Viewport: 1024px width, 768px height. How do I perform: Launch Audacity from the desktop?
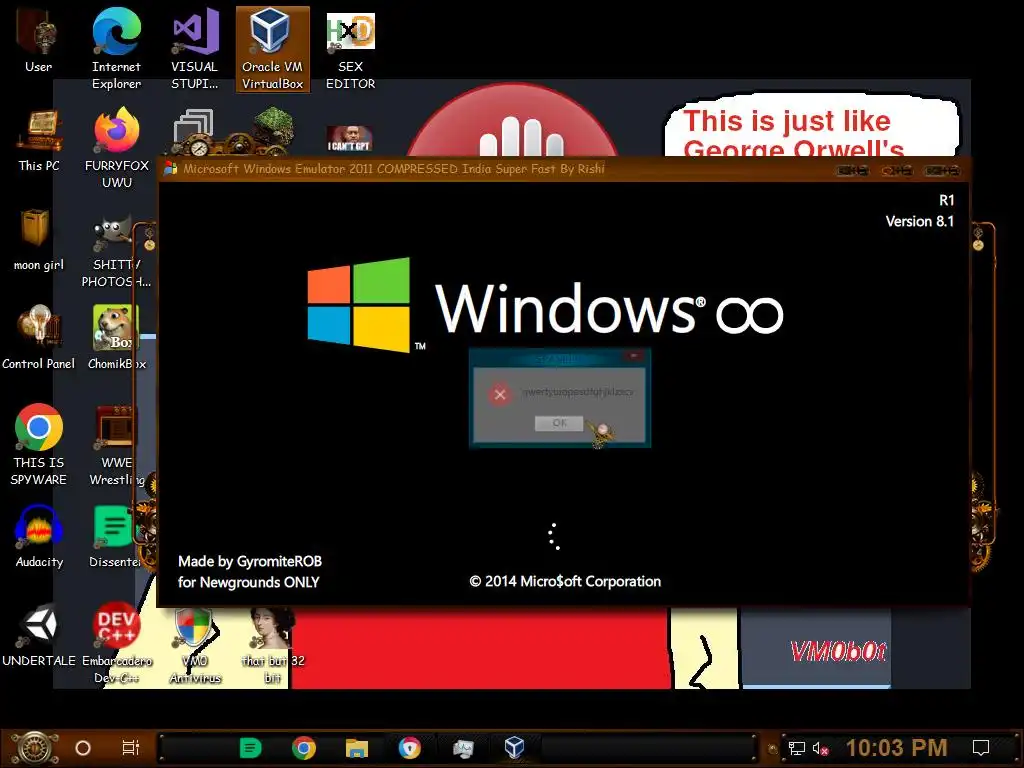tap(39, 536)
